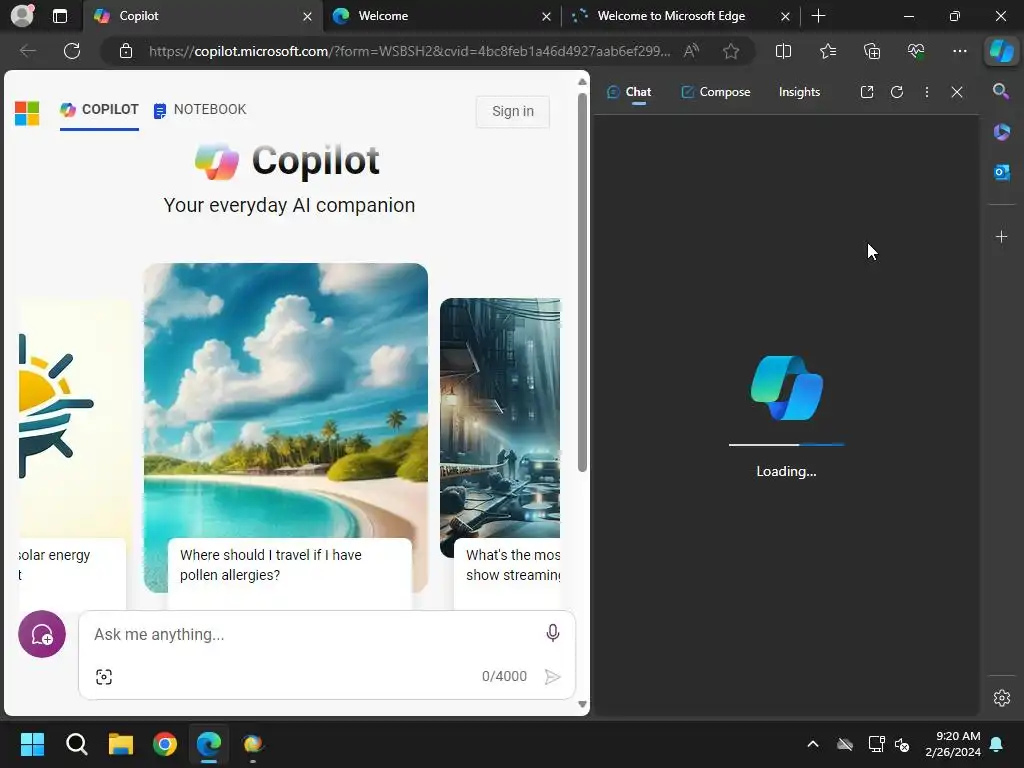Switch to the NOTEBOOK tab
This screenshot has height=768, width=1024.
coord(200,110)
